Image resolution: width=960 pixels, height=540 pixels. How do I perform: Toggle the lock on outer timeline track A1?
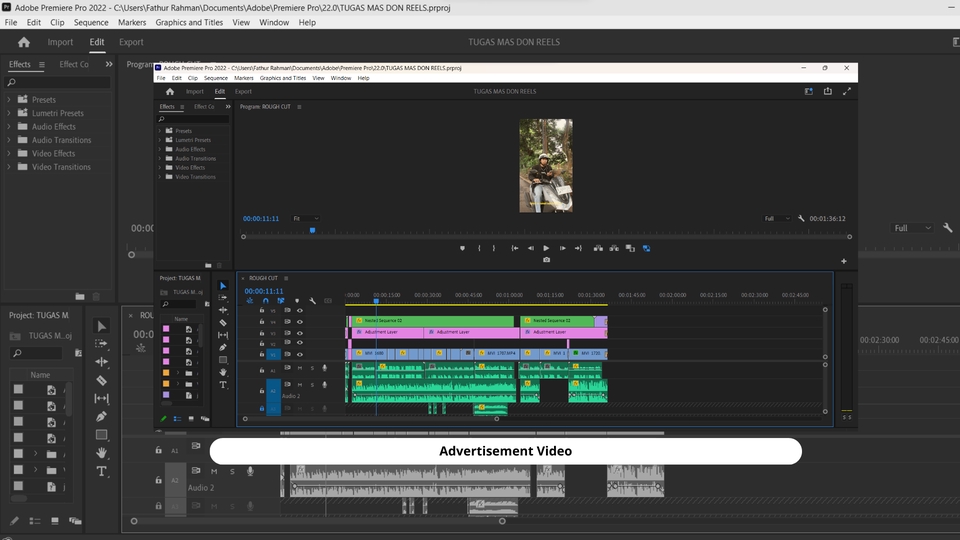point(159,451)
